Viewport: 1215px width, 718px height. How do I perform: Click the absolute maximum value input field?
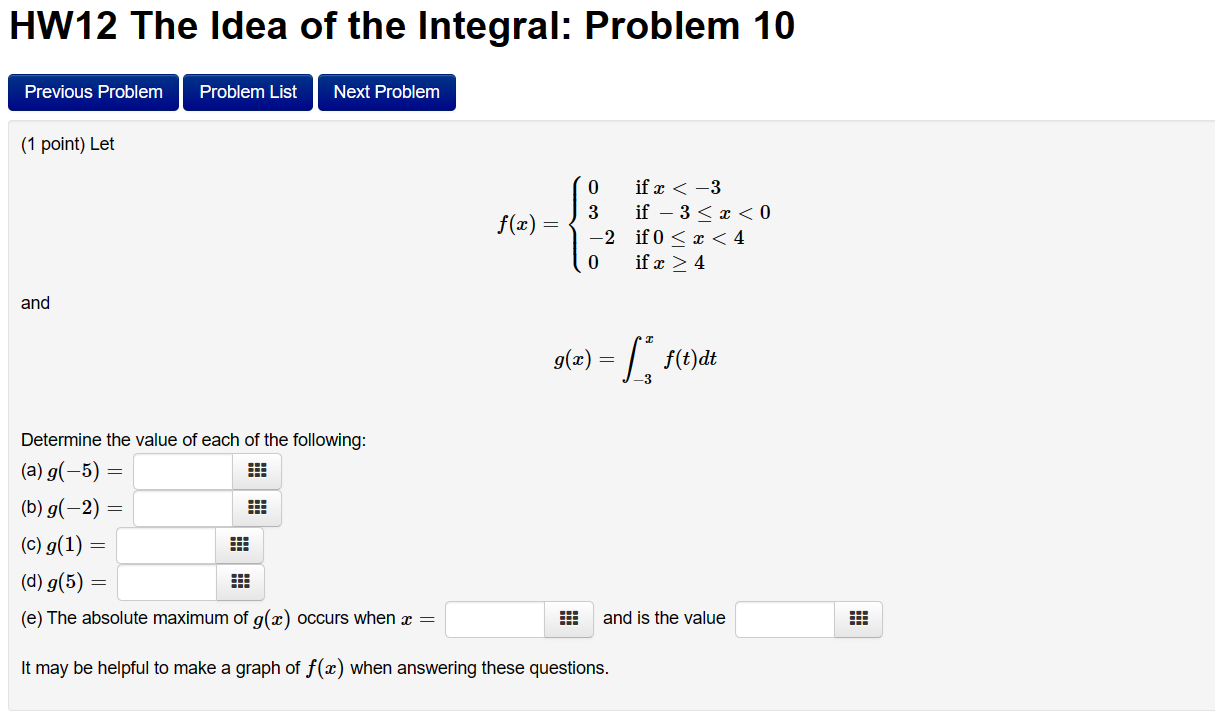782,619
